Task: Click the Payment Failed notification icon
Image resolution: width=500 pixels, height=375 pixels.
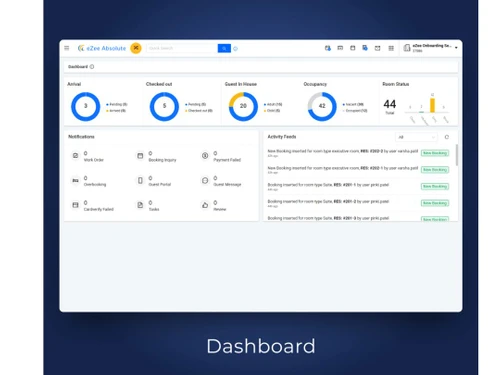Action: pyautogui.click(x=205, y=156)
